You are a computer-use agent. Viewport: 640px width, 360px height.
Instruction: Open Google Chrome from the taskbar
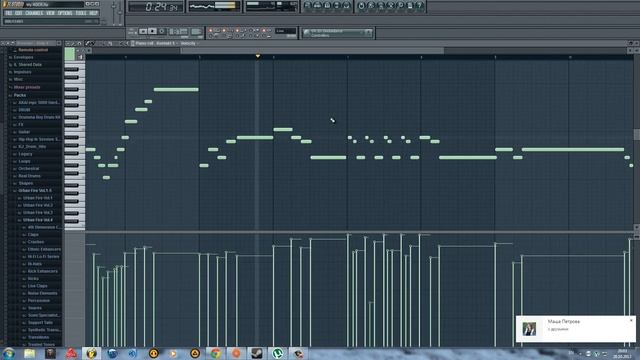216,353
